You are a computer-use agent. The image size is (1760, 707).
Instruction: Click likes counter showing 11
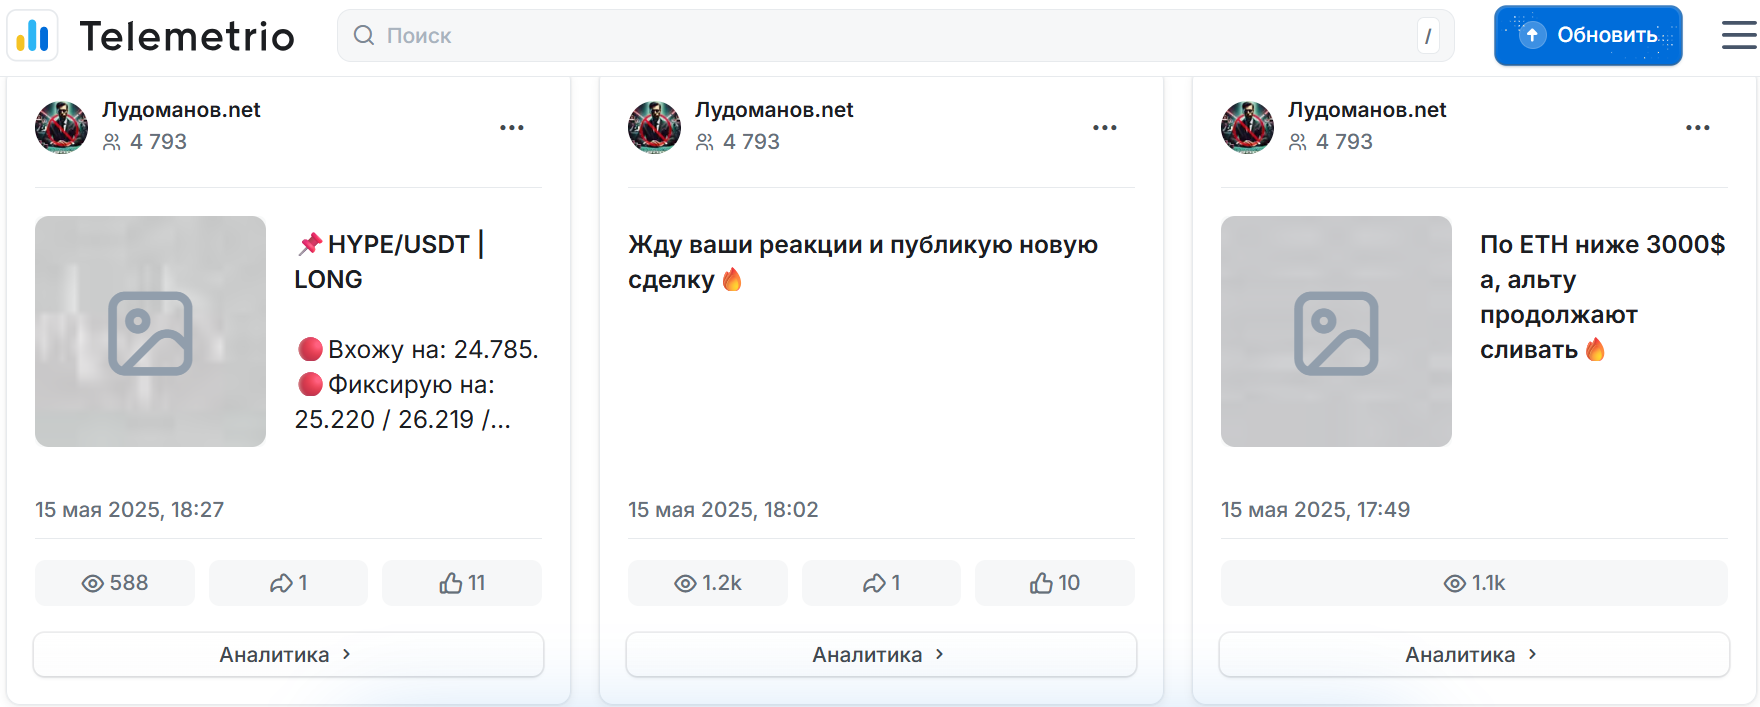[462, 583]
